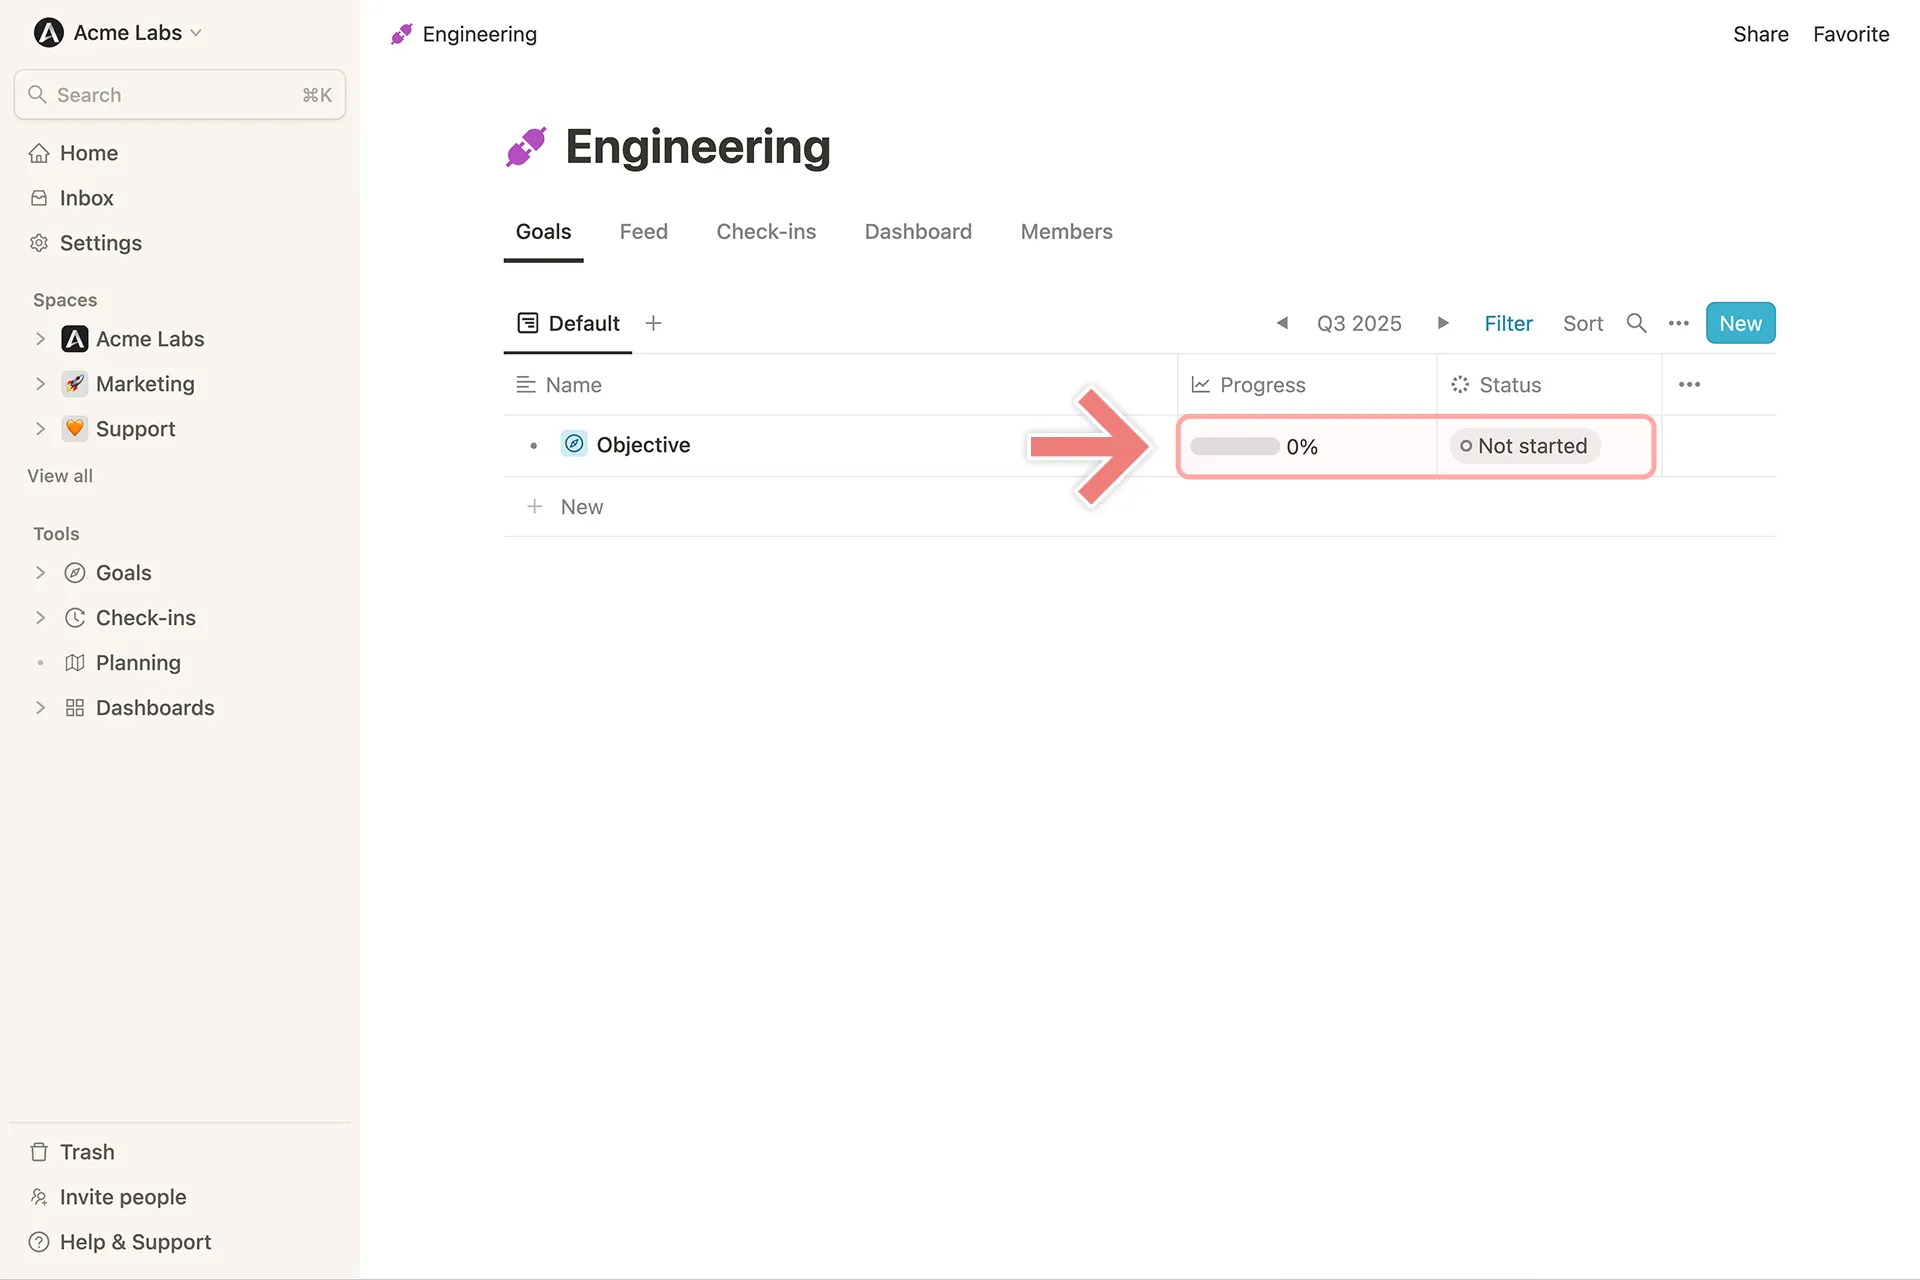
Task: Switch to the Check-ins tab
Action: tap(766, 232)
